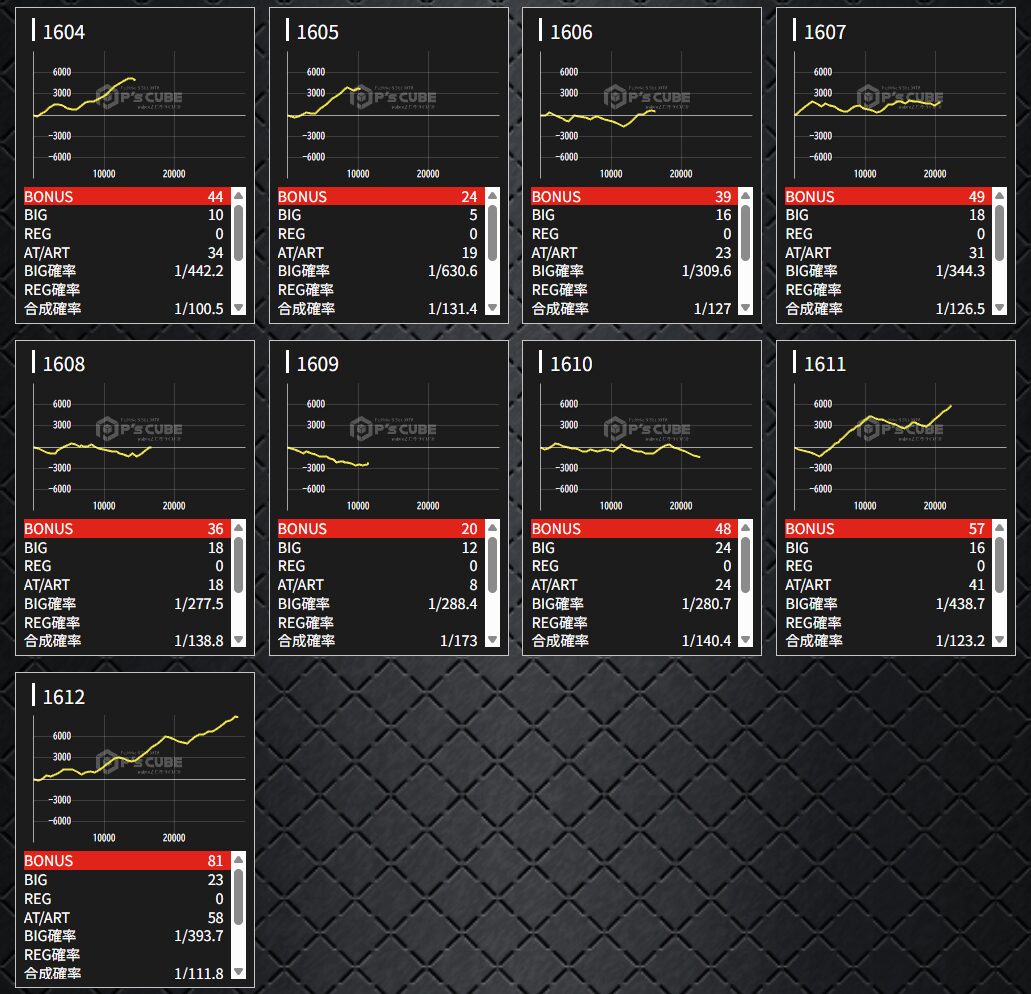This screenshot has height=994, width=1031.
Task: Click scroll down arrow in machine 1607 stats
Action: 999,308
